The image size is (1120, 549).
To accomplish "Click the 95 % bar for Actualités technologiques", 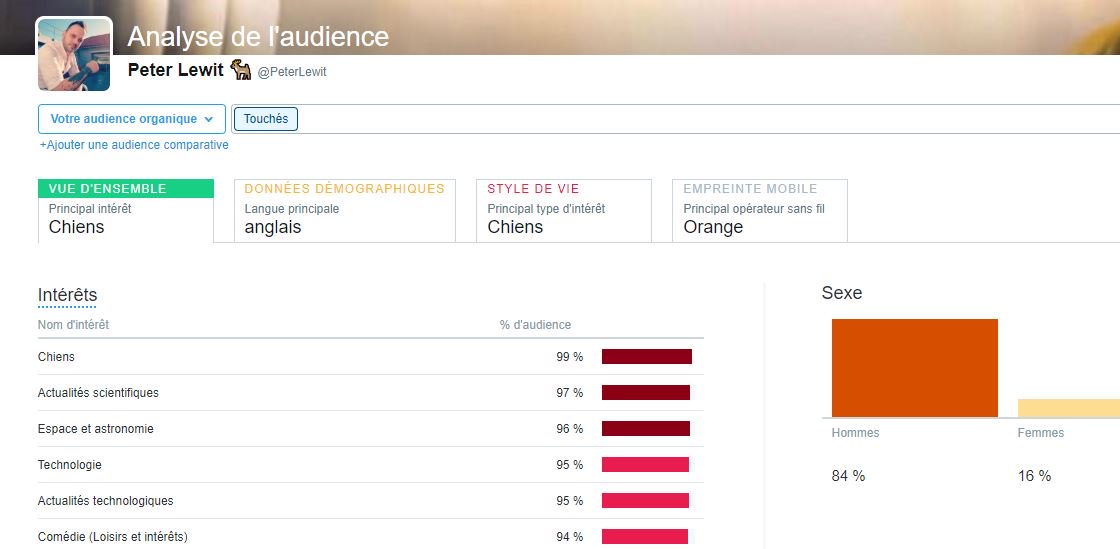I will (645, 500).
